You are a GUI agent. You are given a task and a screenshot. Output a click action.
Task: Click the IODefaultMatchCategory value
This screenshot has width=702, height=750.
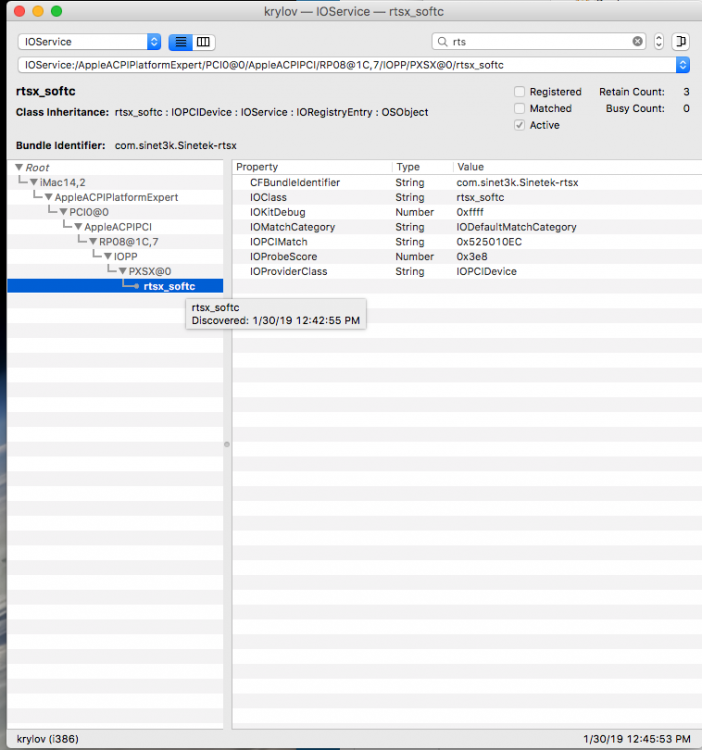click(516, 227)
